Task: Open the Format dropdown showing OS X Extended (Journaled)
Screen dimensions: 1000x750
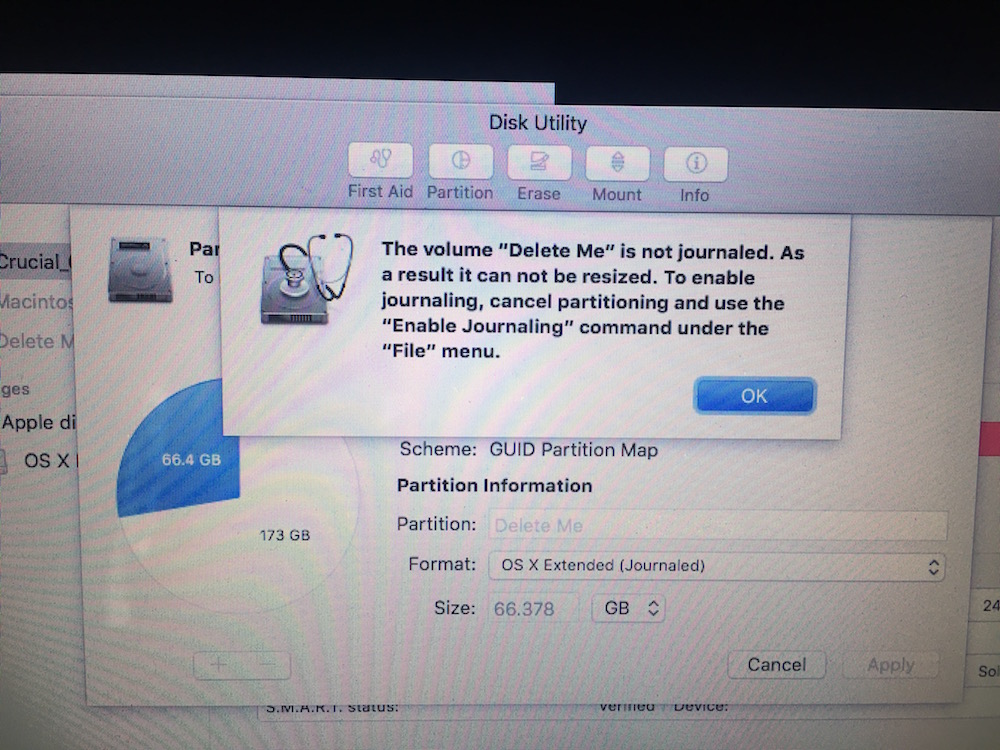Action: click(717, 566)
